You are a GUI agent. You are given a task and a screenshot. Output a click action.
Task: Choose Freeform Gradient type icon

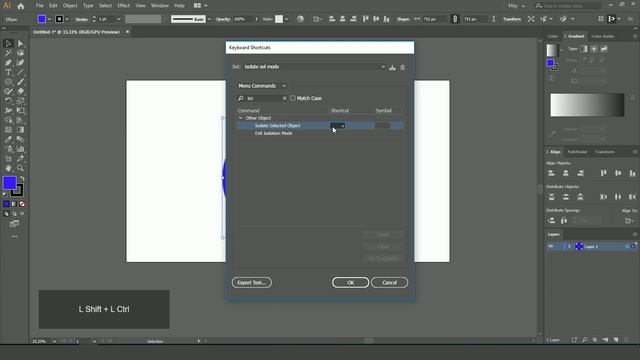coord(604,49)
